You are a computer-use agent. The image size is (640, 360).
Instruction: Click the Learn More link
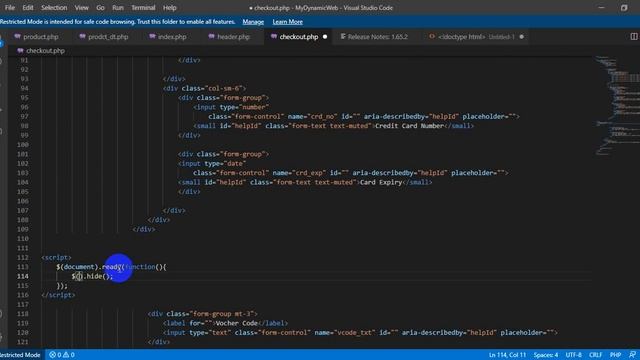click(x=287, y=22)
